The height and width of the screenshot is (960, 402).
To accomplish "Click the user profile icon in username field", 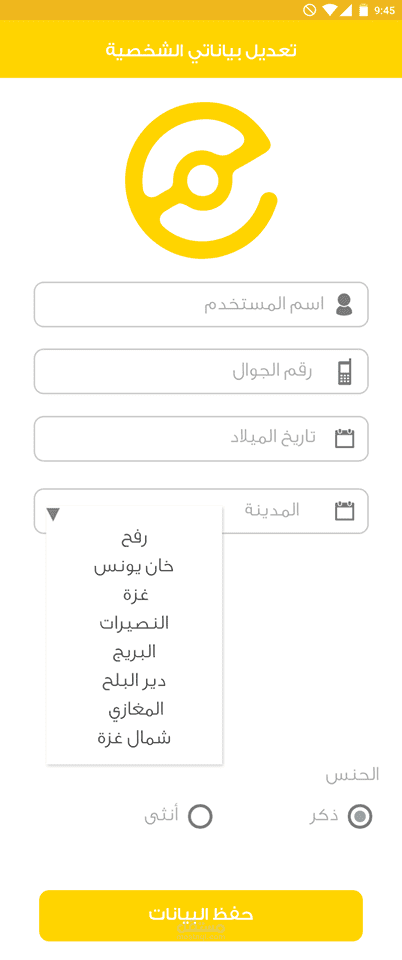I will [x=344, y=304].
